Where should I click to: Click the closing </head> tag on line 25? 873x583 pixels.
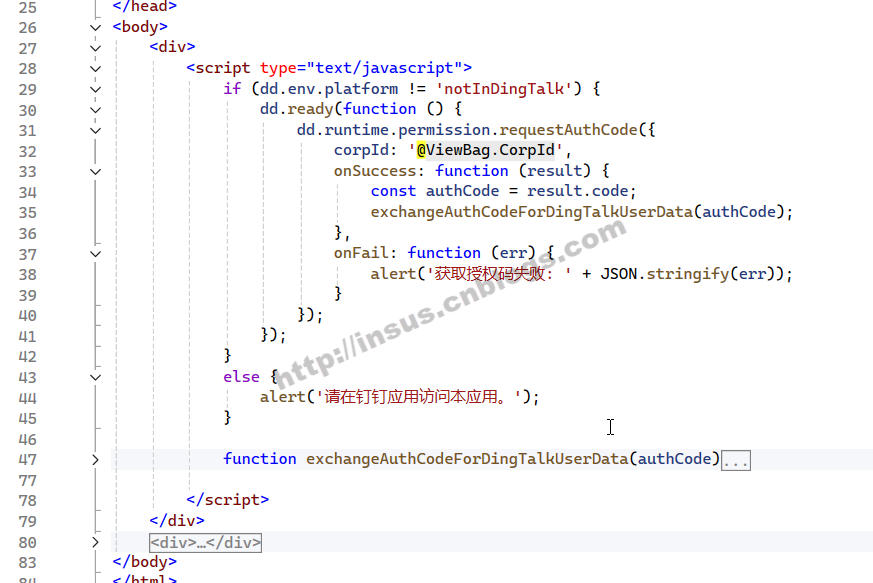(x=145, y=6)
